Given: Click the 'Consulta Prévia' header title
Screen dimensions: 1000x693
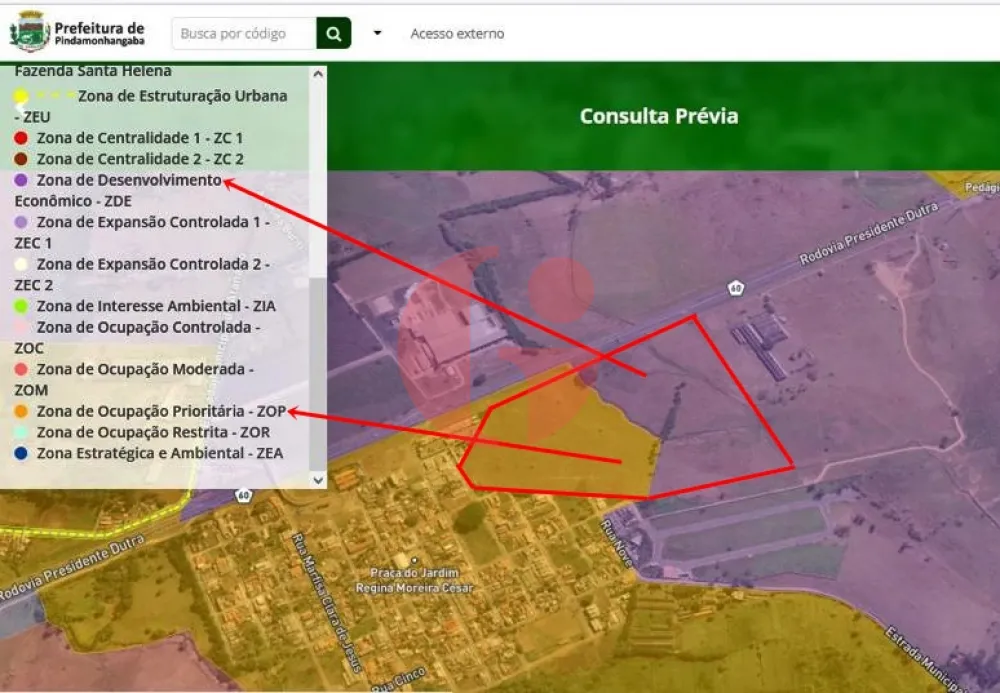Looking at the screenshot, I should click(x=659, y=116).
